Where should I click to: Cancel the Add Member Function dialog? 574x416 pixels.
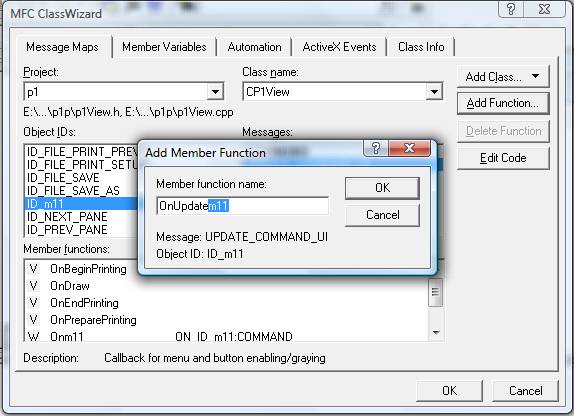382,215
